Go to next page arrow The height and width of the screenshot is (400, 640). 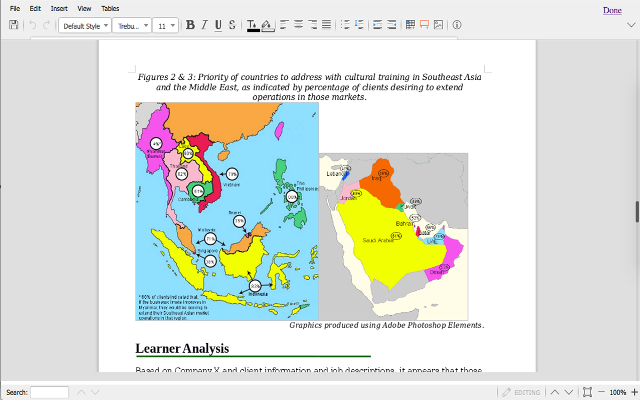click(569, 392)
